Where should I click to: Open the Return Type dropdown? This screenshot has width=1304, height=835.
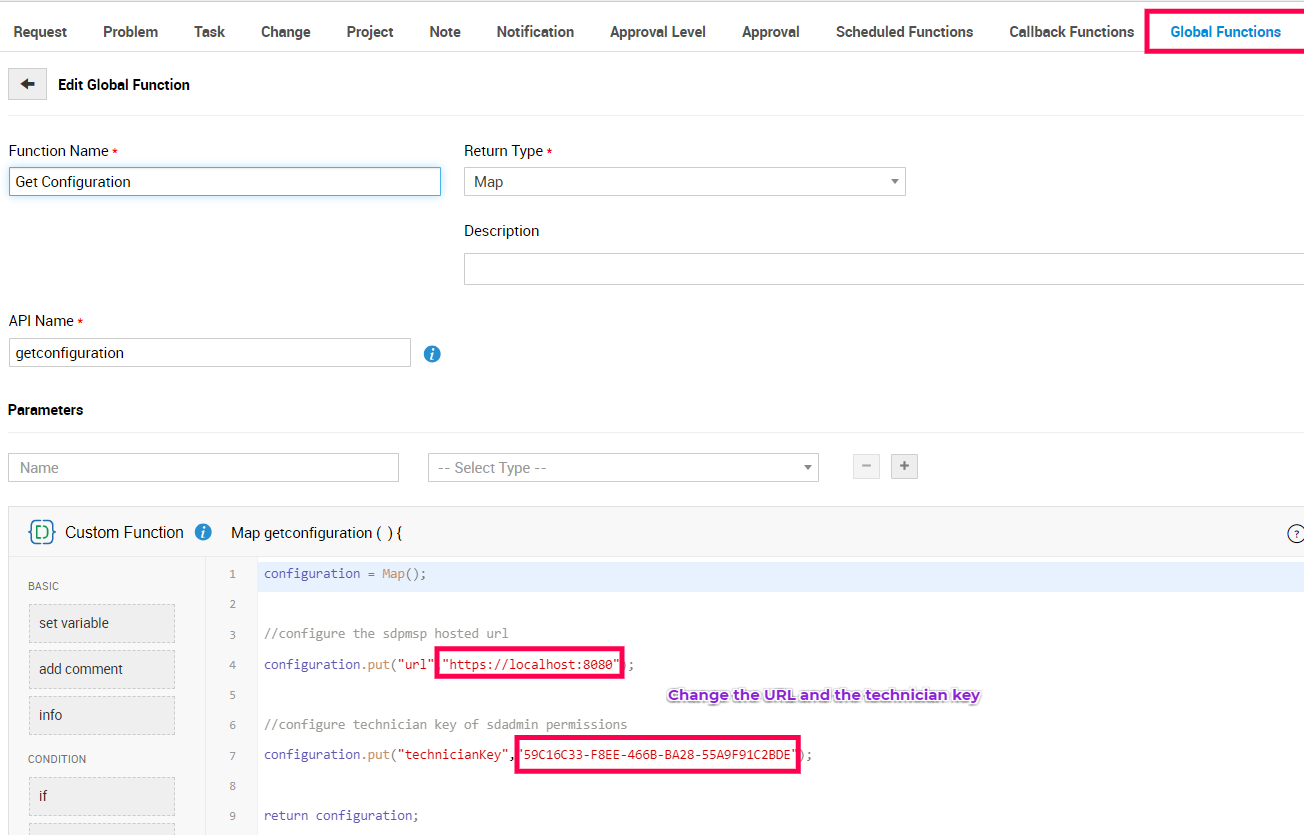(x=684, y=182)
